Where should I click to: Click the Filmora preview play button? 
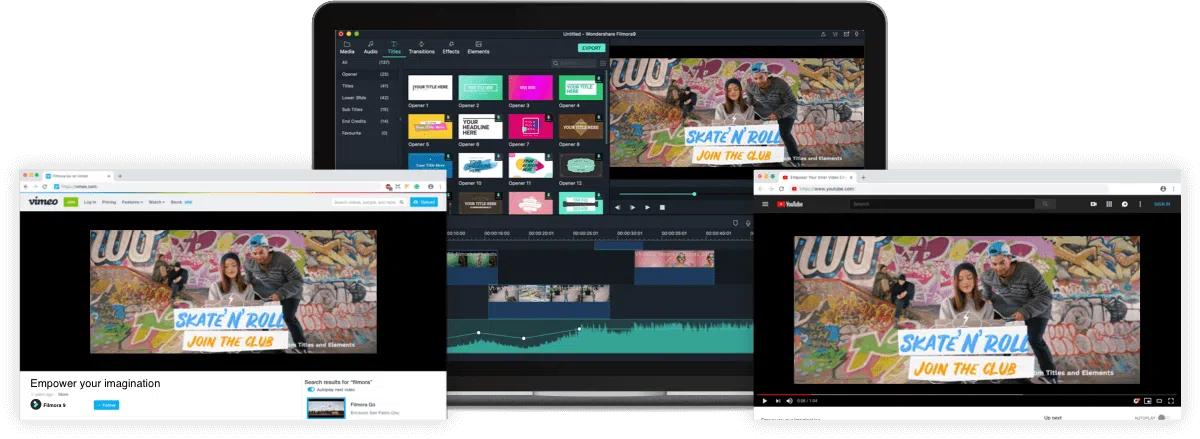click(x=647, y=207)
